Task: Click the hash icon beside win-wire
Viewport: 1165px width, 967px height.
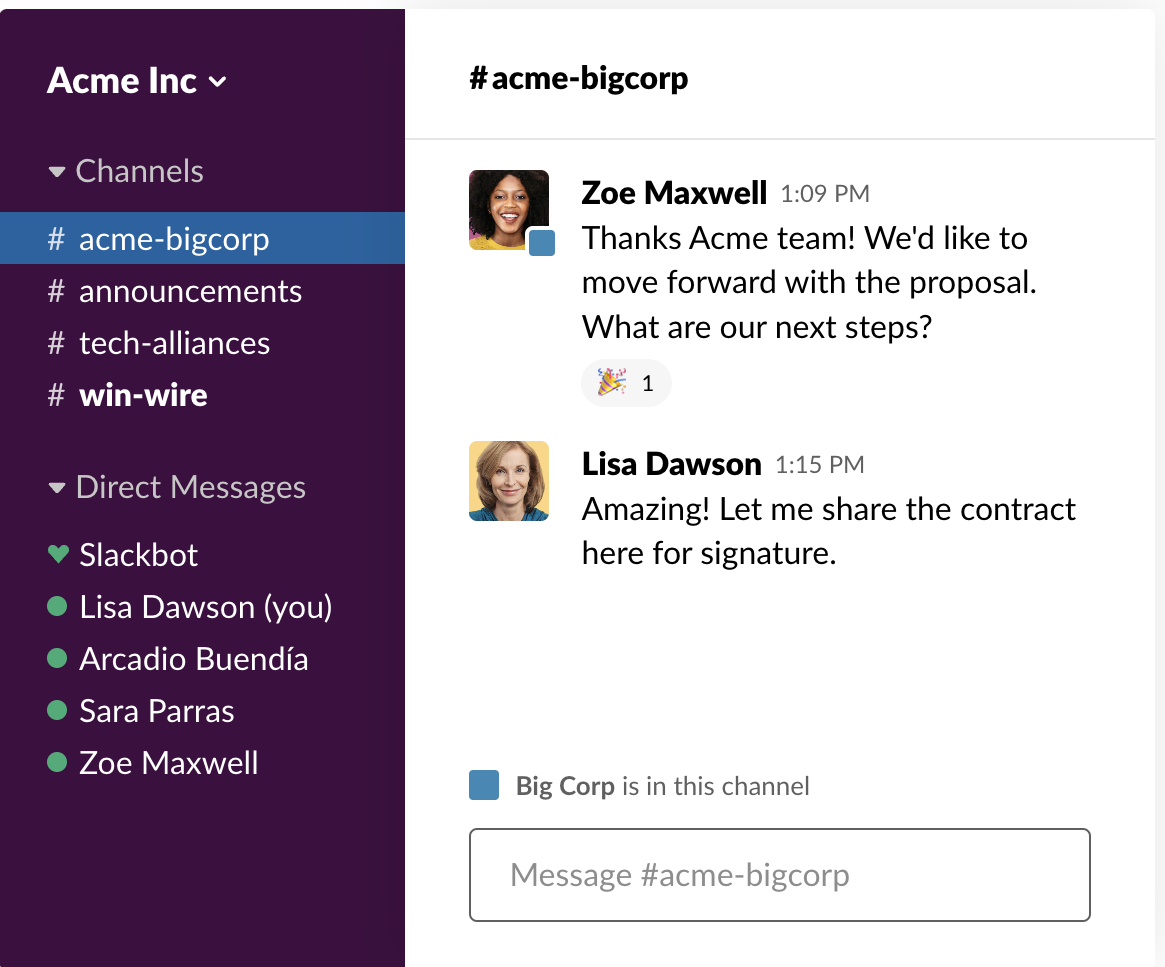Action: 56,395
